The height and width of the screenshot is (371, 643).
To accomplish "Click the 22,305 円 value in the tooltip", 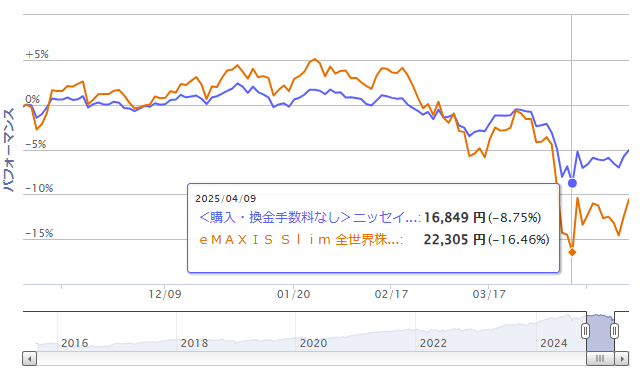I will pyautogui.click(x=454, y=239).
